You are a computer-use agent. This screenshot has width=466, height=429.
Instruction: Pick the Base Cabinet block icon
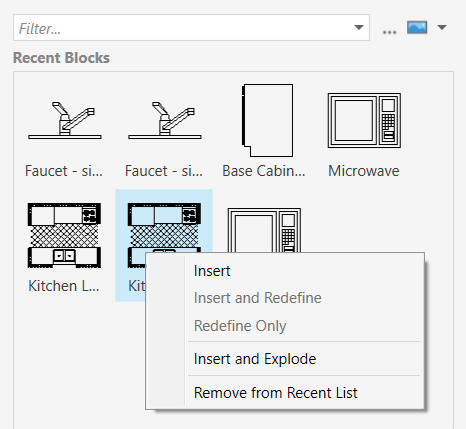click(x=267, y=120)
